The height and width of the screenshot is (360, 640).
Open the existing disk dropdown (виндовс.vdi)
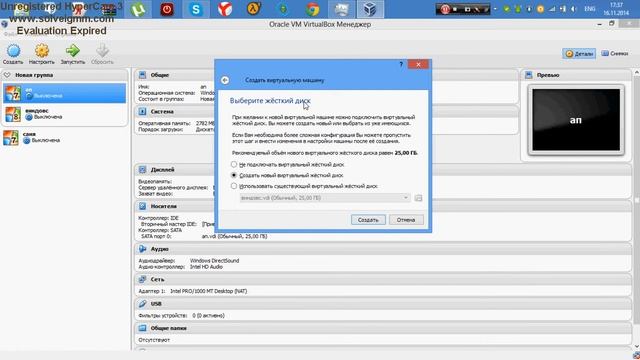[x=324, y=198]
